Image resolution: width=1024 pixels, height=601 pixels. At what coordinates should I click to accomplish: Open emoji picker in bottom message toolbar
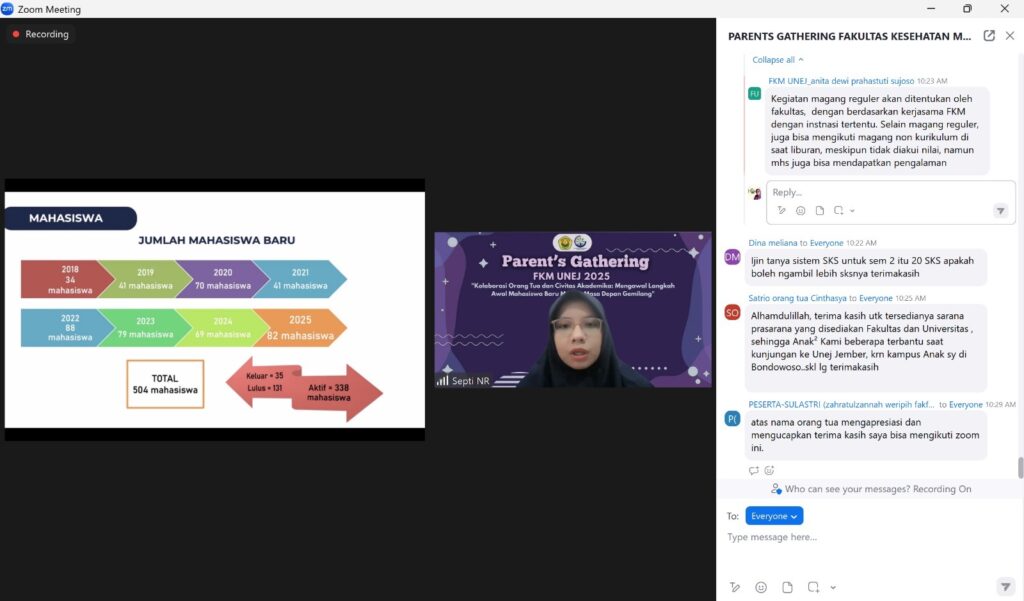click(761, 587)
